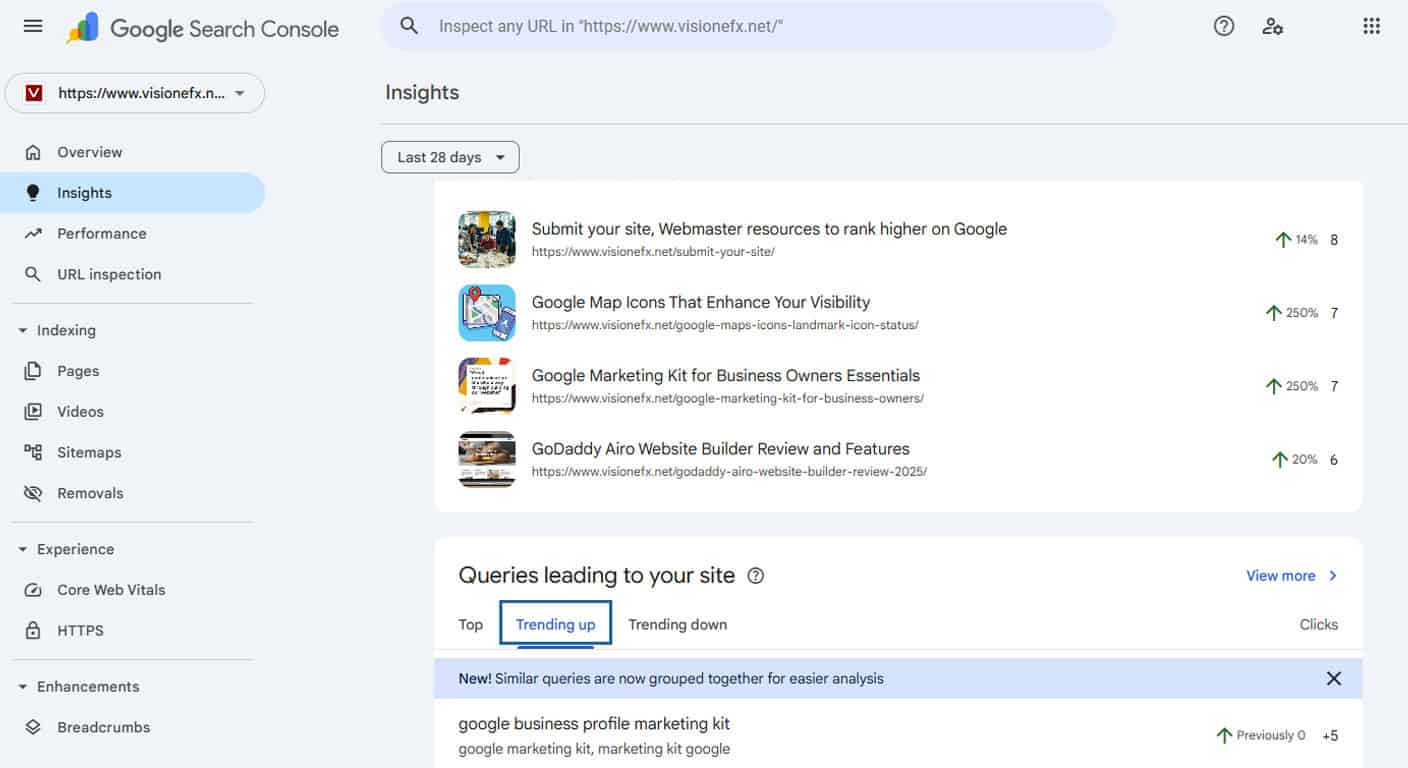Click the Performance trend-line icon
The image size is (1408, 768).
[33, 233]
